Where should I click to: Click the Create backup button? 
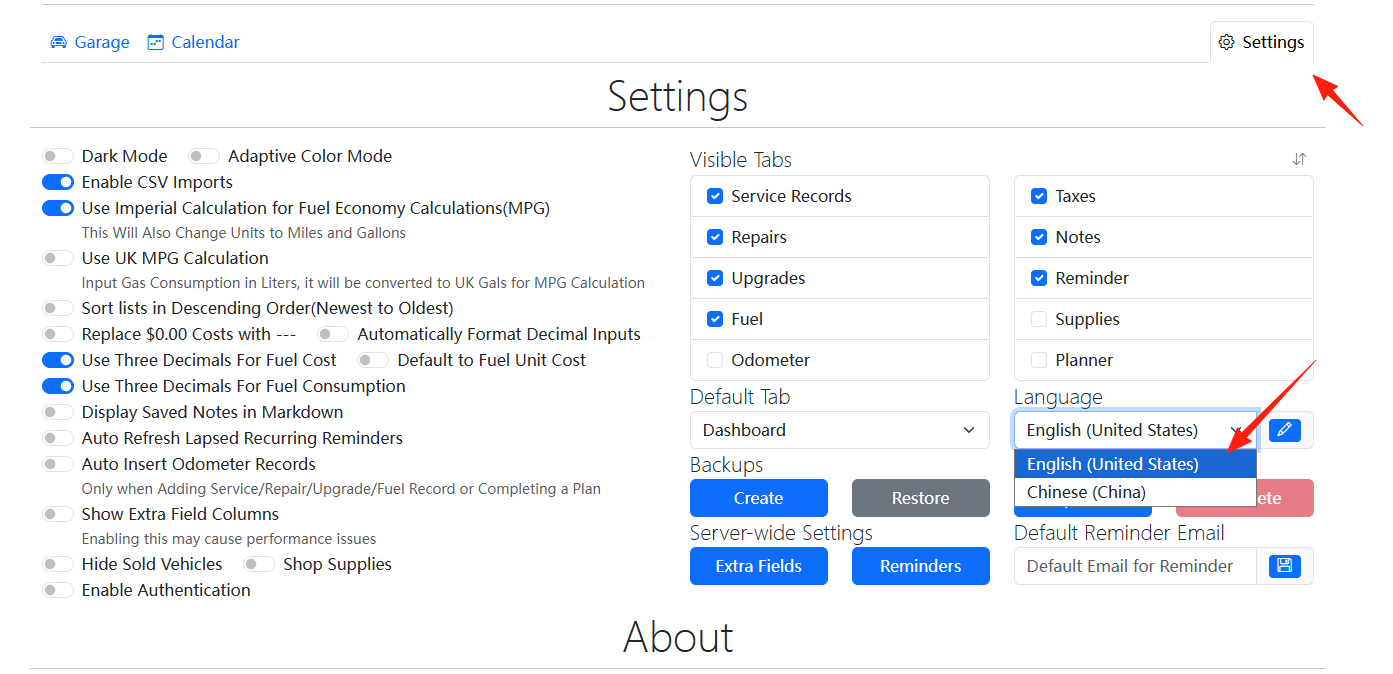pyautogui.click(x=759, y=498)
